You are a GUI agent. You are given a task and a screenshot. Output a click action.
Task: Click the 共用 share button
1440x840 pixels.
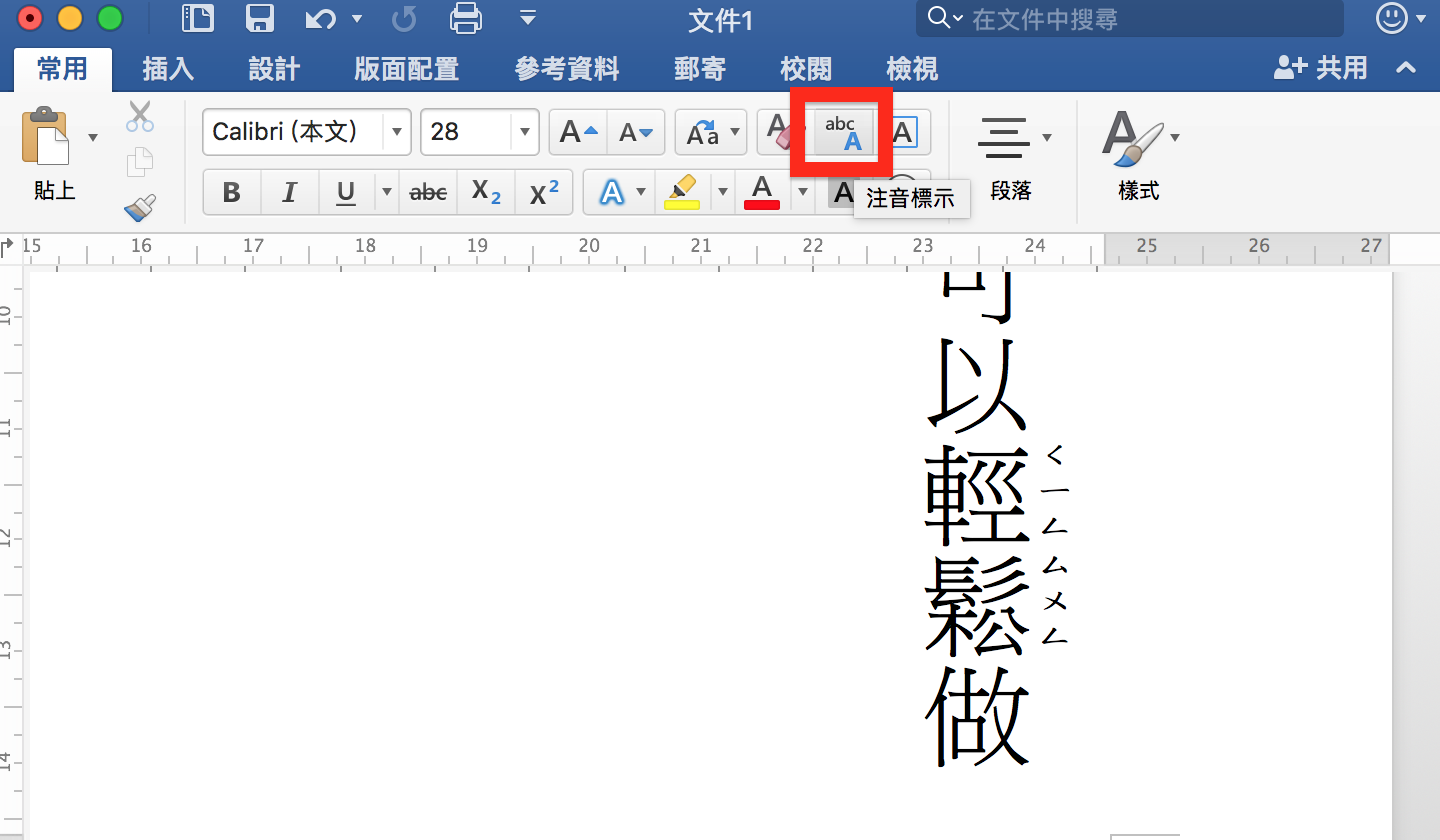[x=1321, y=68]
